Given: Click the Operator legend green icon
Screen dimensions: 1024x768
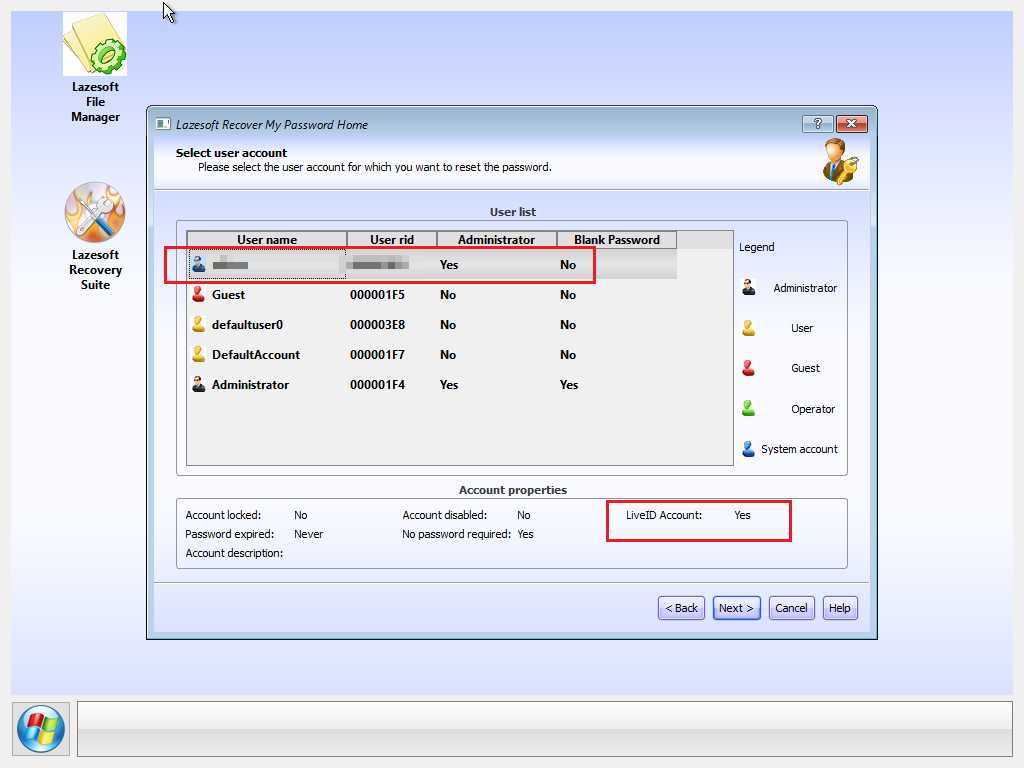Looking at the screenshot, I should (x=748, y=409).
